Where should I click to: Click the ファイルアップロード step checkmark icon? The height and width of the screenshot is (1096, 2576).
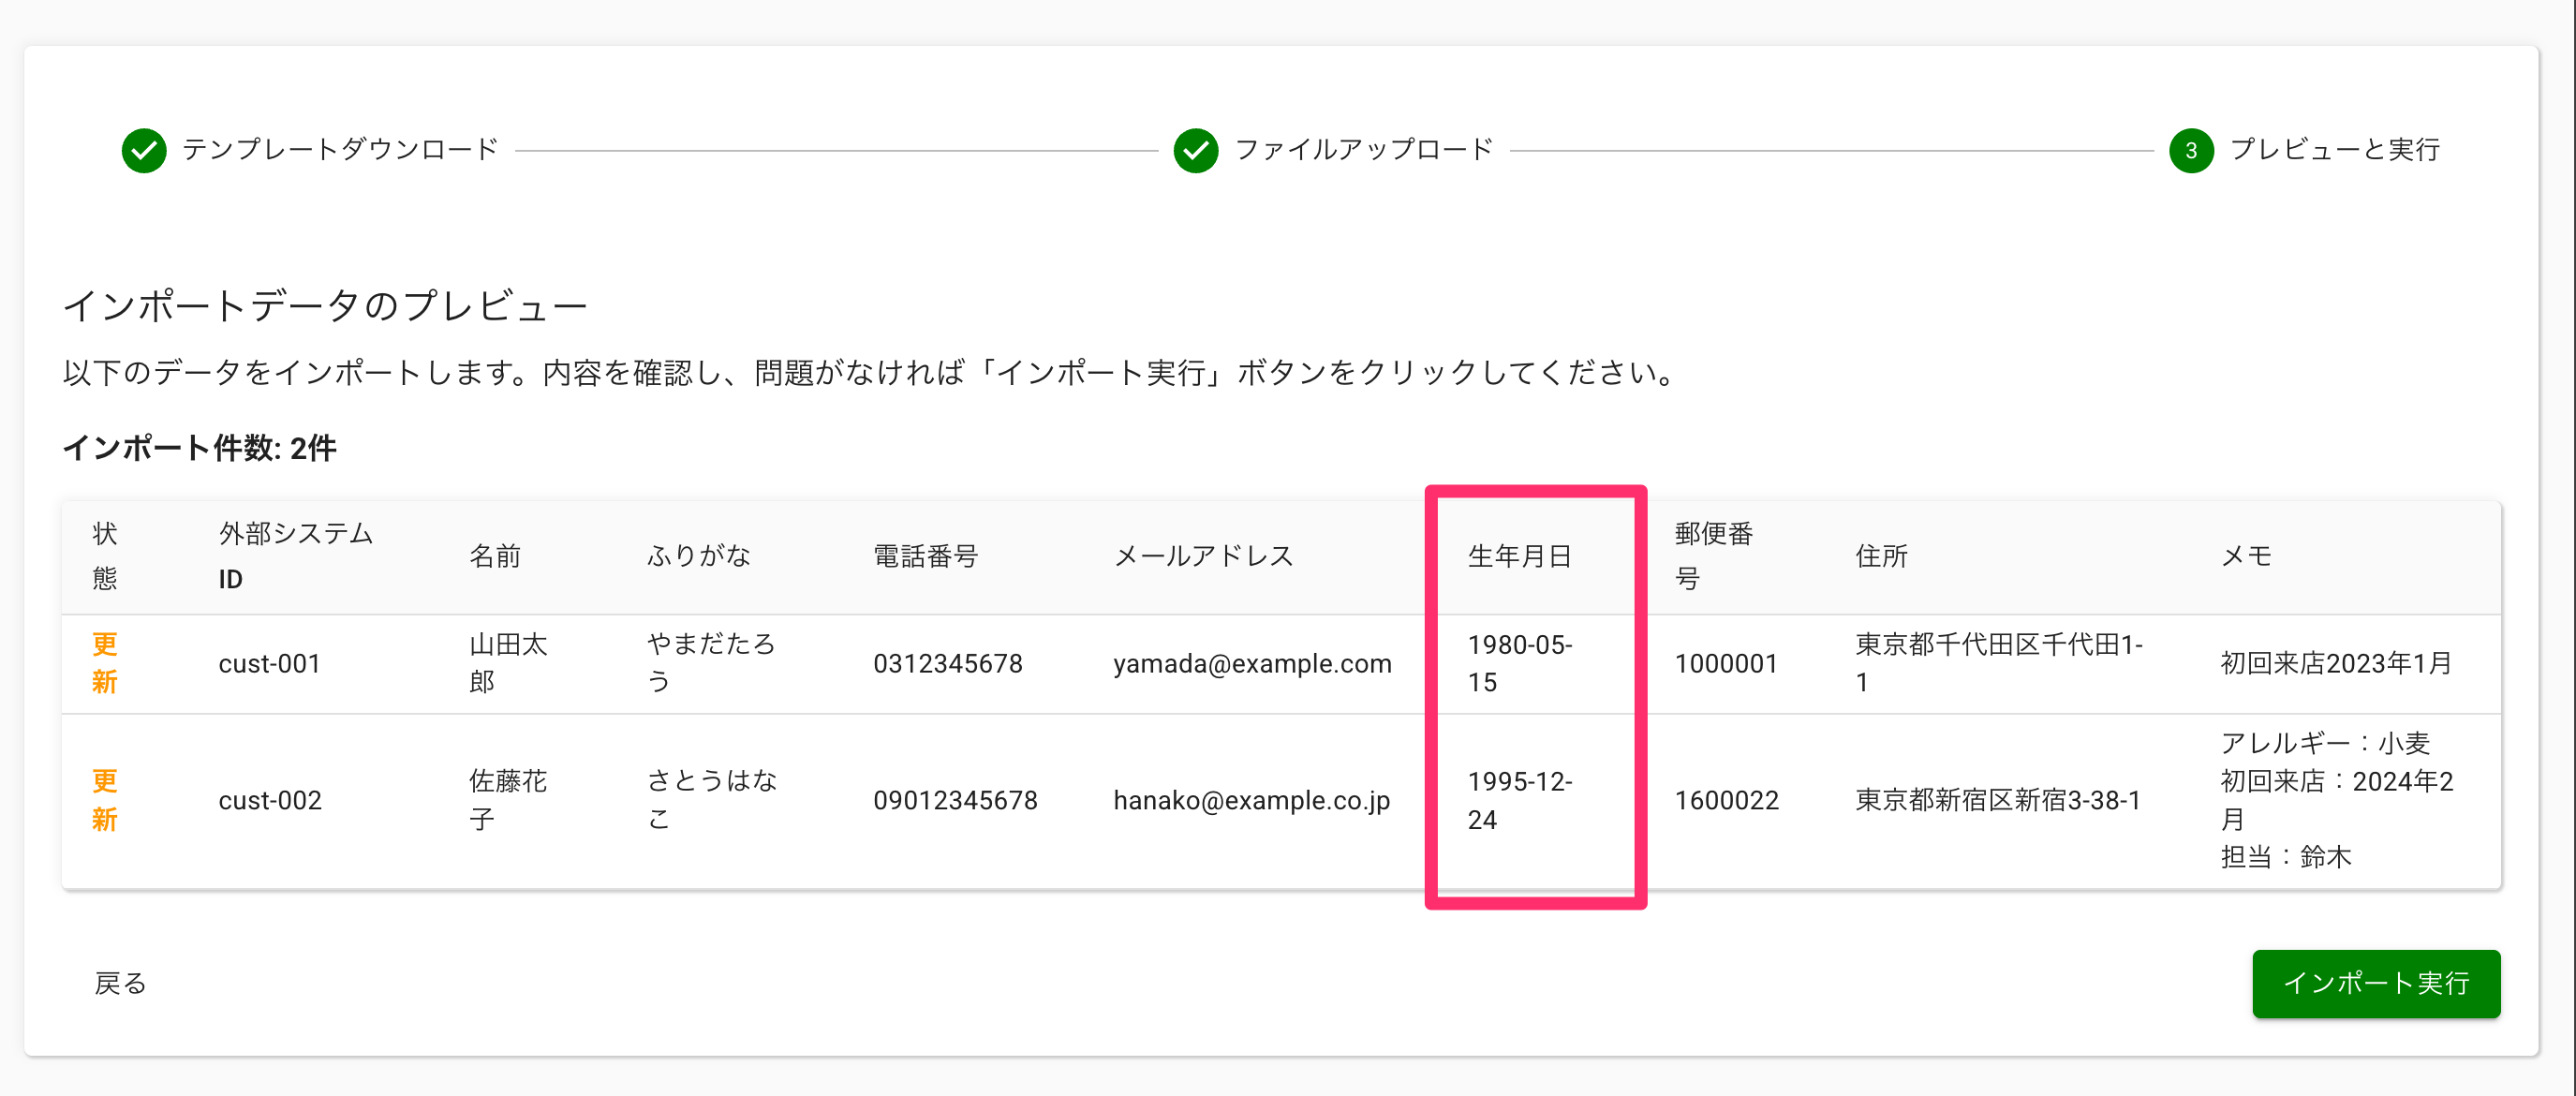point(1196,150)
